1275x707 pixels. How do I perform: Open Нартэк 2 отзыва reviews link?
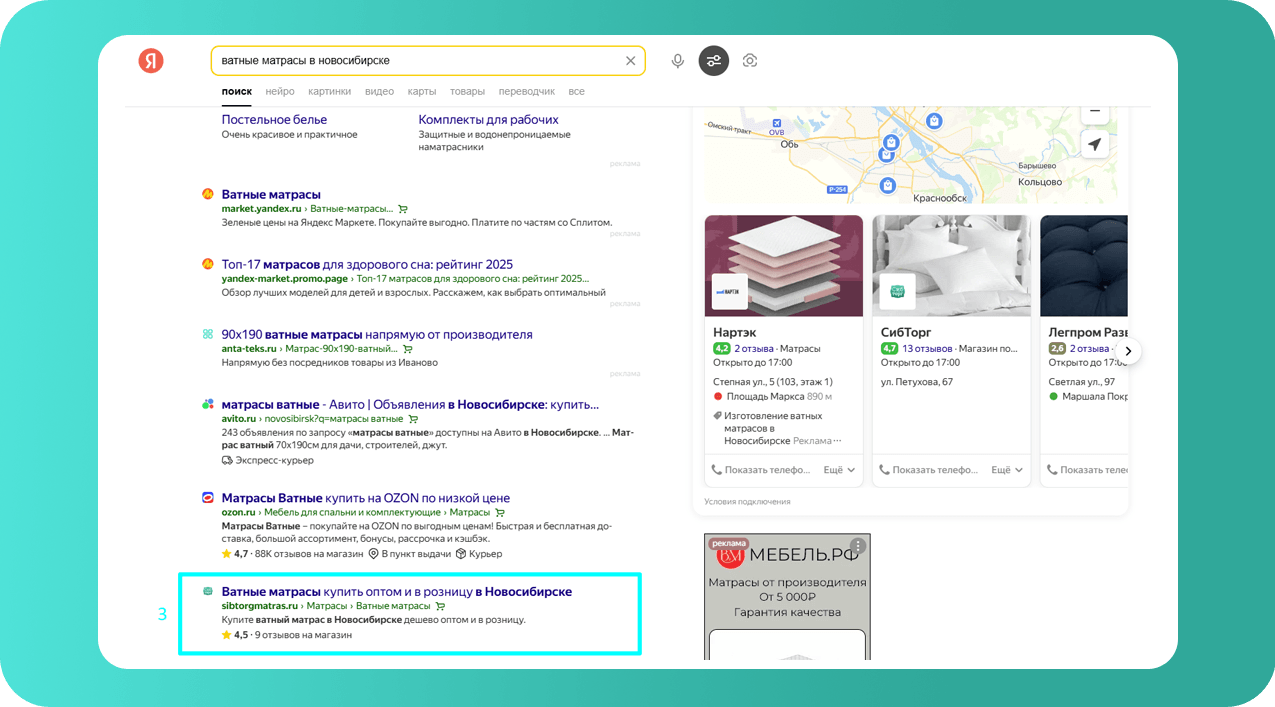(753, 348)
